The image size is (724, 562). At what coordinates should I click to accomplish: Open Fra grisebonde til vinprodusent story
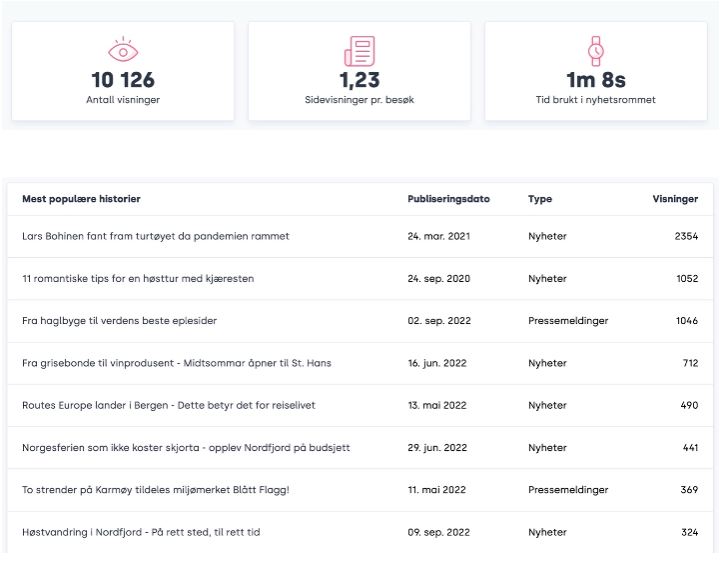tap(176, 363)
